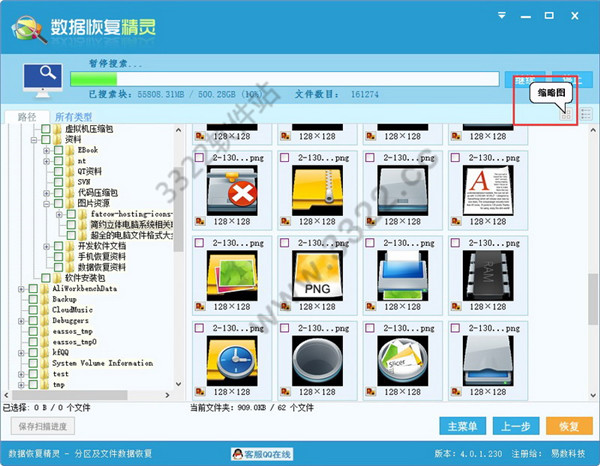Open the Slicer image
This screenshot has height=466, width=600.
[x=403, y=361]
